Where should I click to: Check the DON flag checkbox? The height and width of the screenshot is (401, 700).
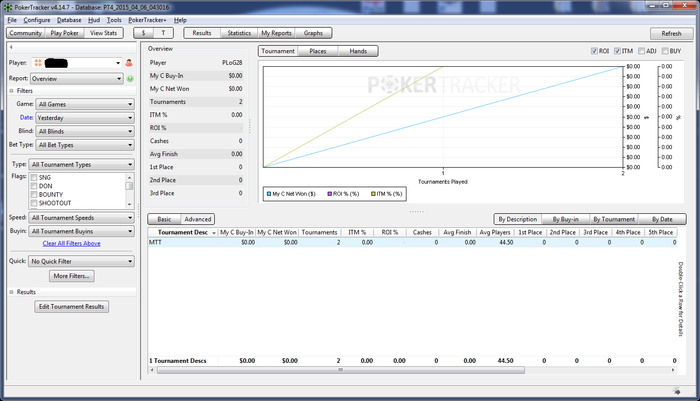pos(34,186)
